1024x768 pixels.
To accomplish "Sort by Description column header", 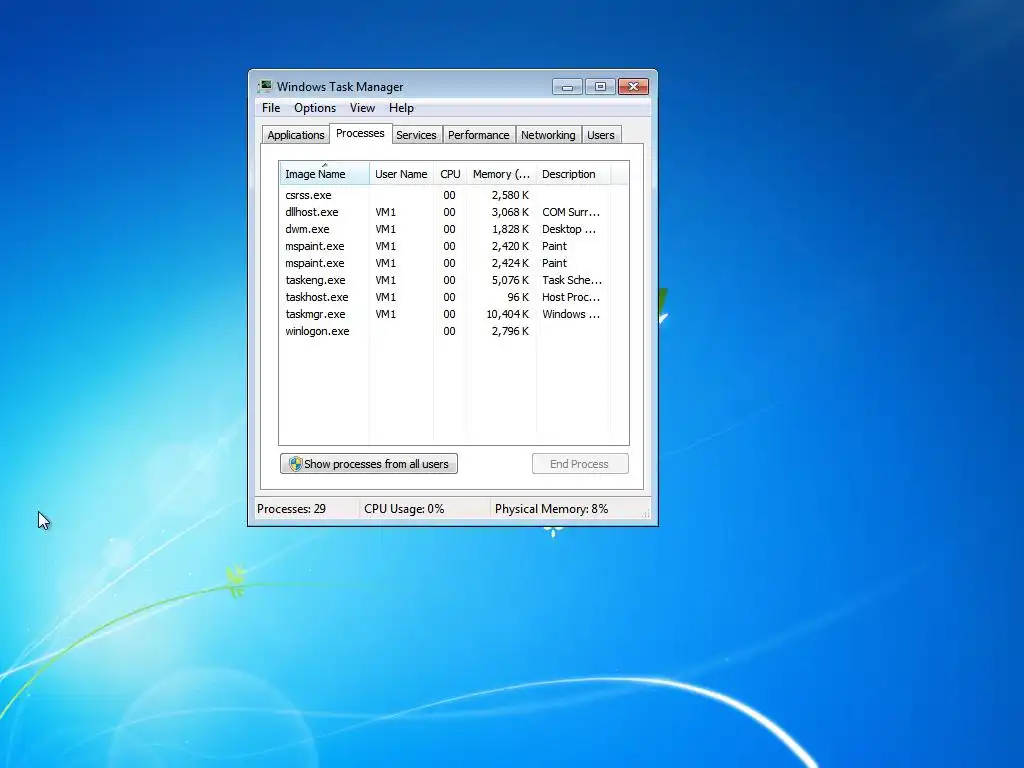I will 573,174.
